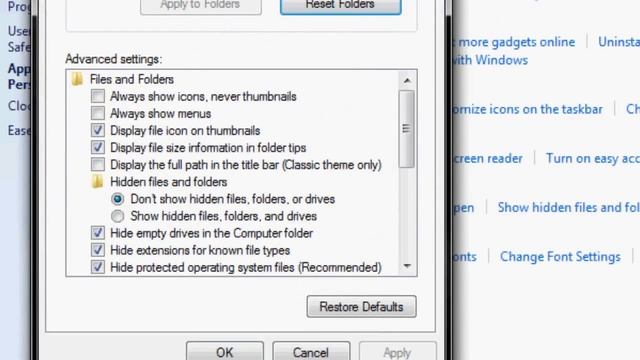Screen dimensions: 640x360
Task: Open 'Change Font Settings' link in Control Panel
Action: [x=560, y=257]
